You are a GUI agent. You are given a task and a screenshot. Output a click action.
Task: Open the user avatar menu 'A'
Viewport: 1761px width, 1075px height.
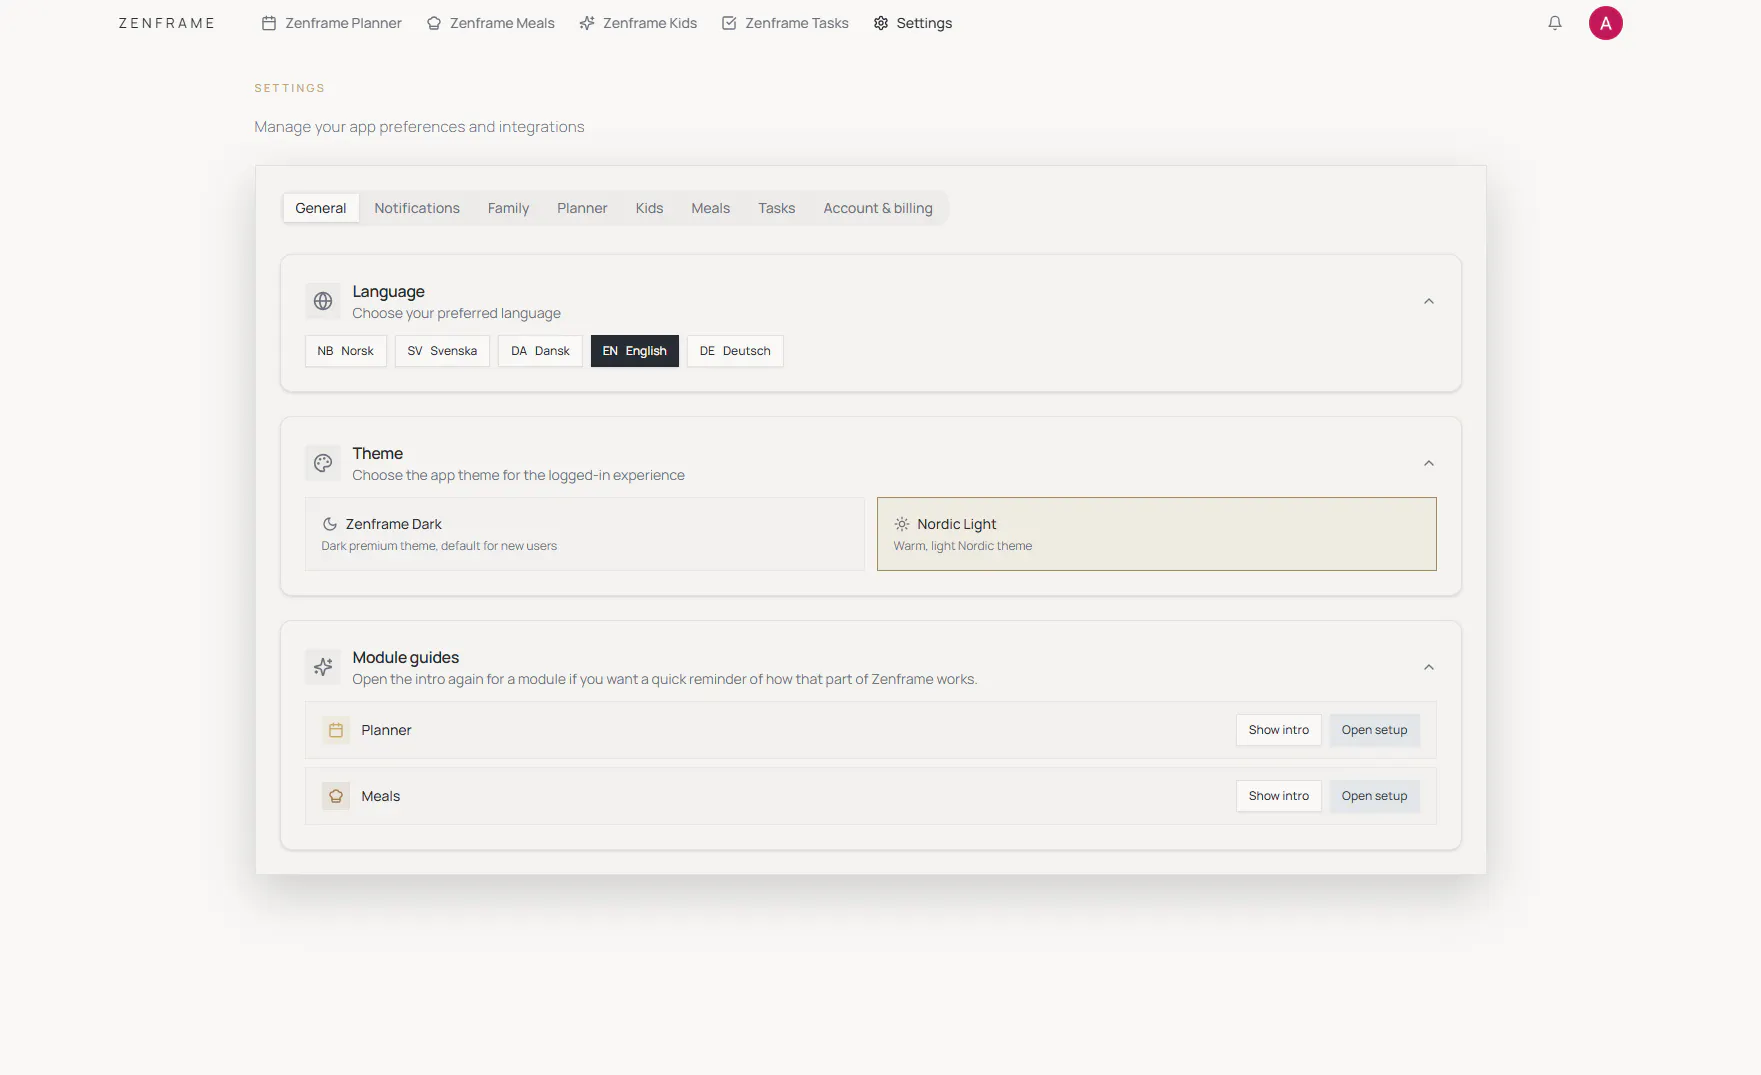tap(1605, 23)
